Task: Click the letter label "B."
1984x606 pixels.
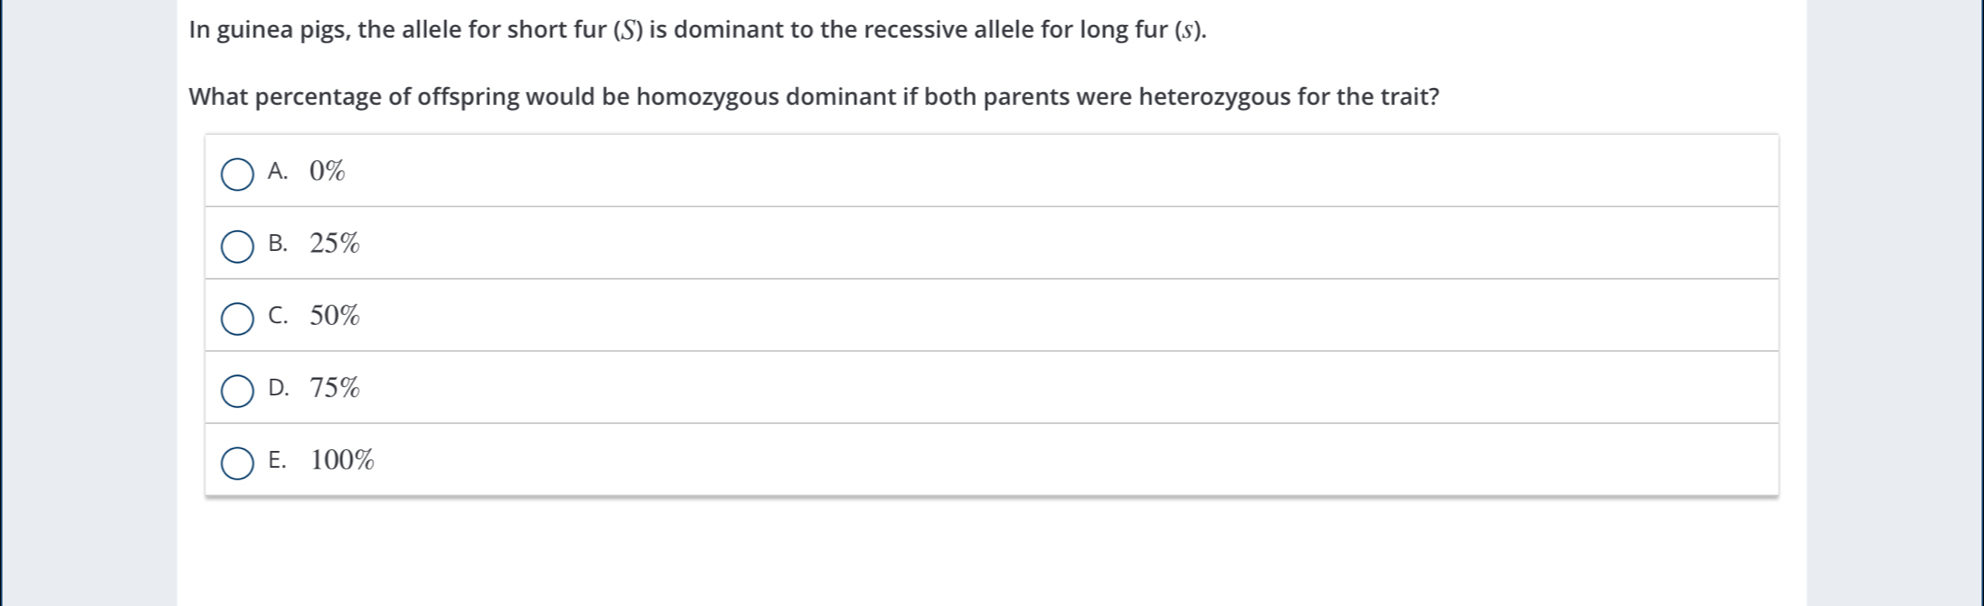Action: [278, 244]
